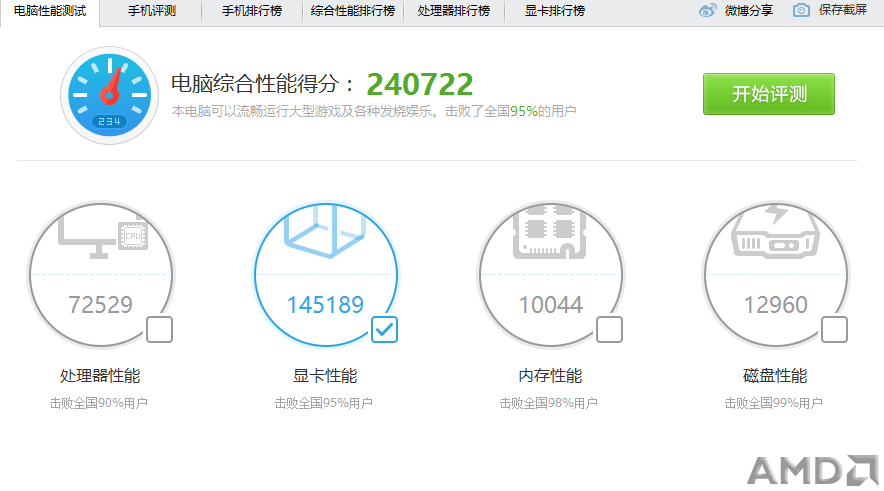Click the 击败全国90%用户 text

(x=99, y=403)
